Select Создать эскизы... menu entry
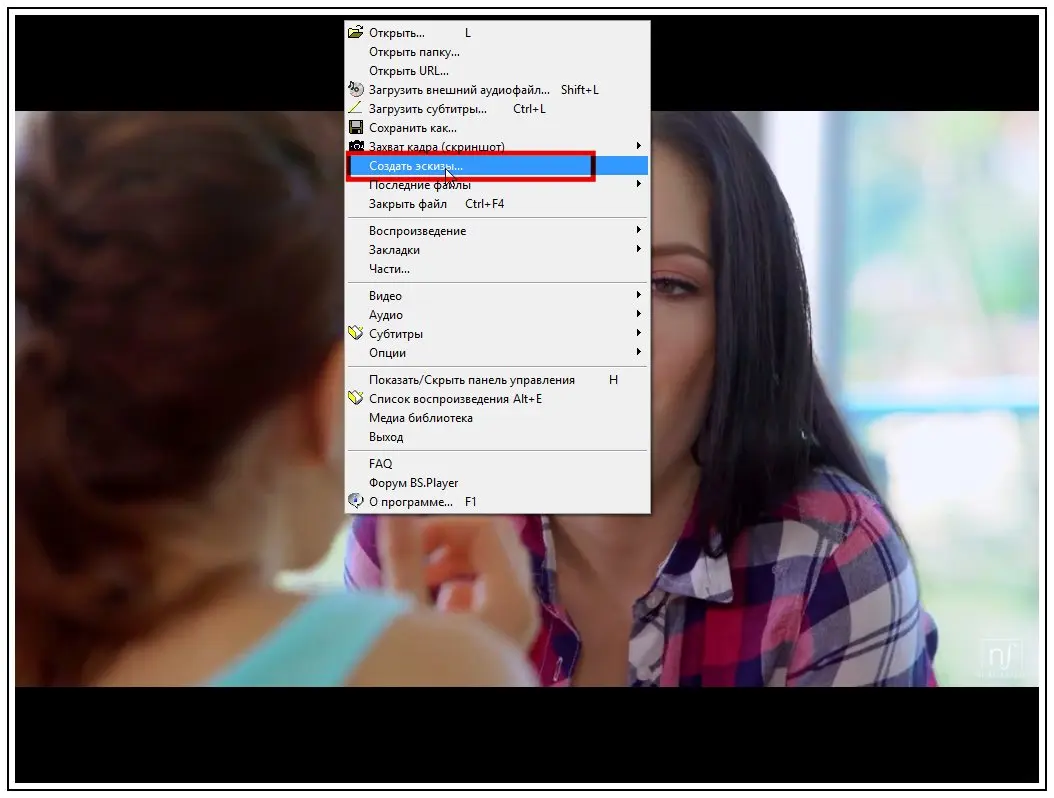 [497, 165]
